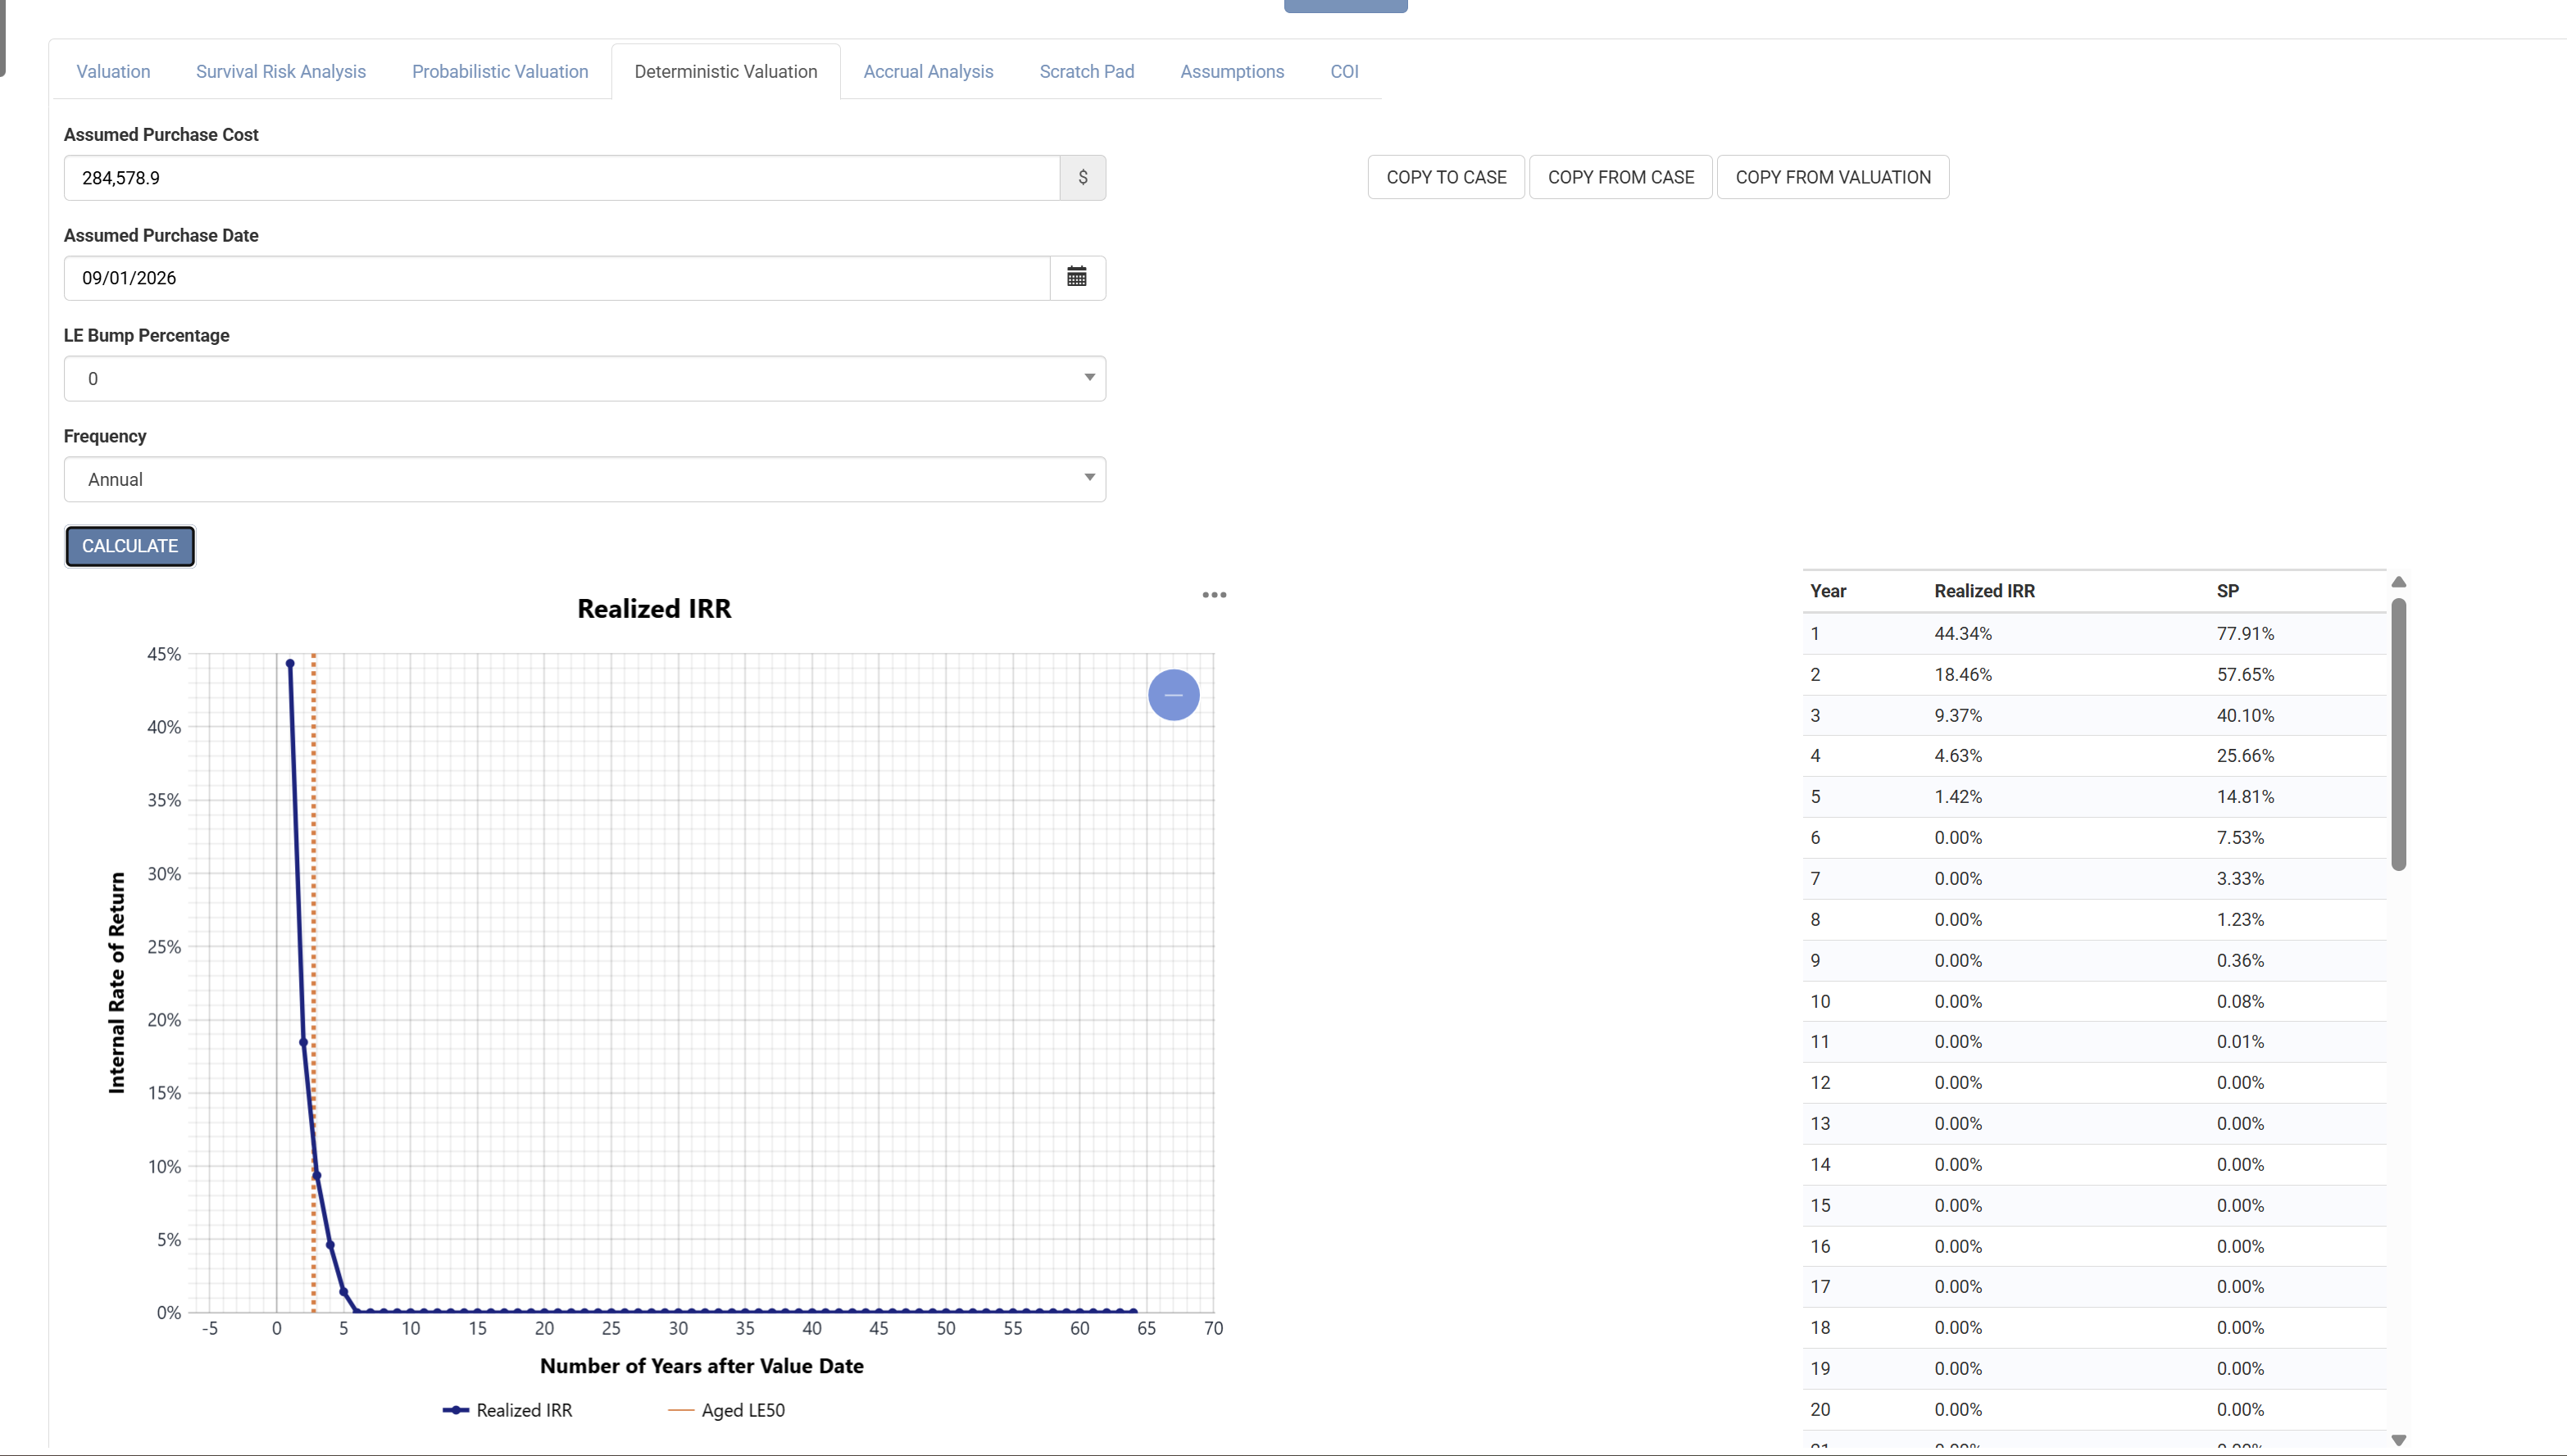The image size is (2567, 1456).
Task: Click COPY FROM VALUATION button
Action: tap(1832, 177)
